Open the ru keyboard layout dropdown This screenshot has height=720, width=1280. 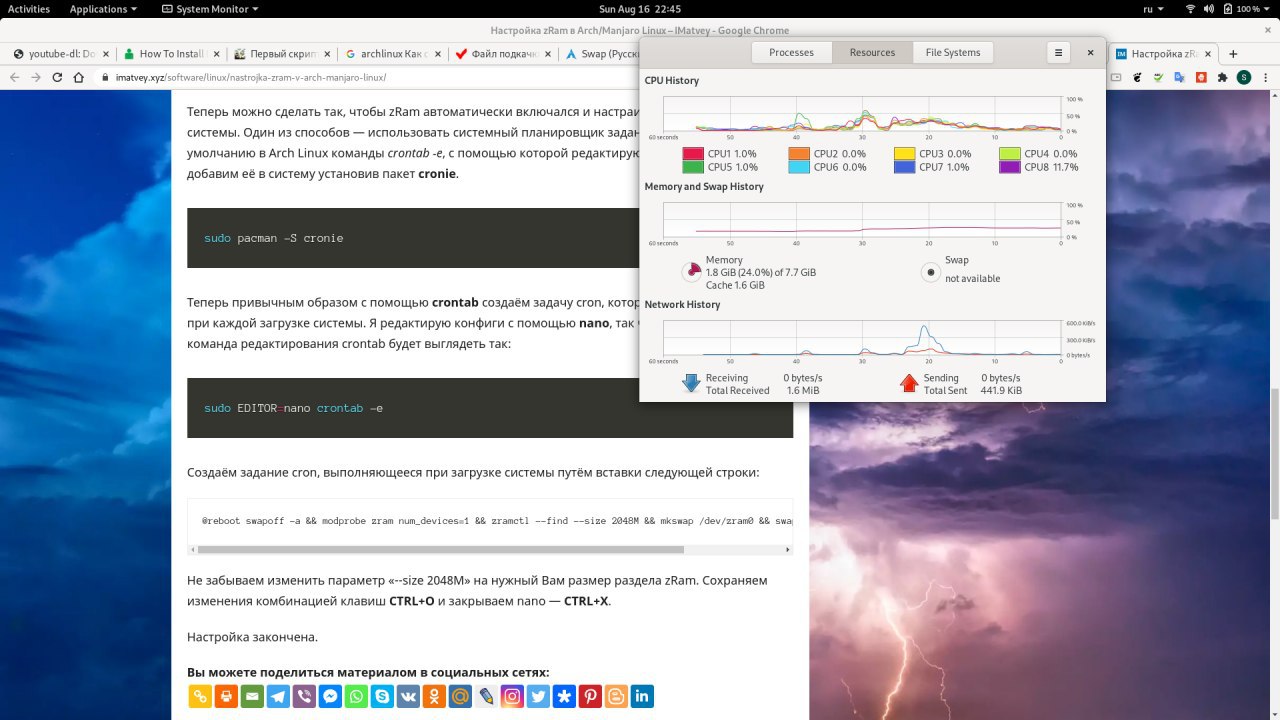point(1153,9)
